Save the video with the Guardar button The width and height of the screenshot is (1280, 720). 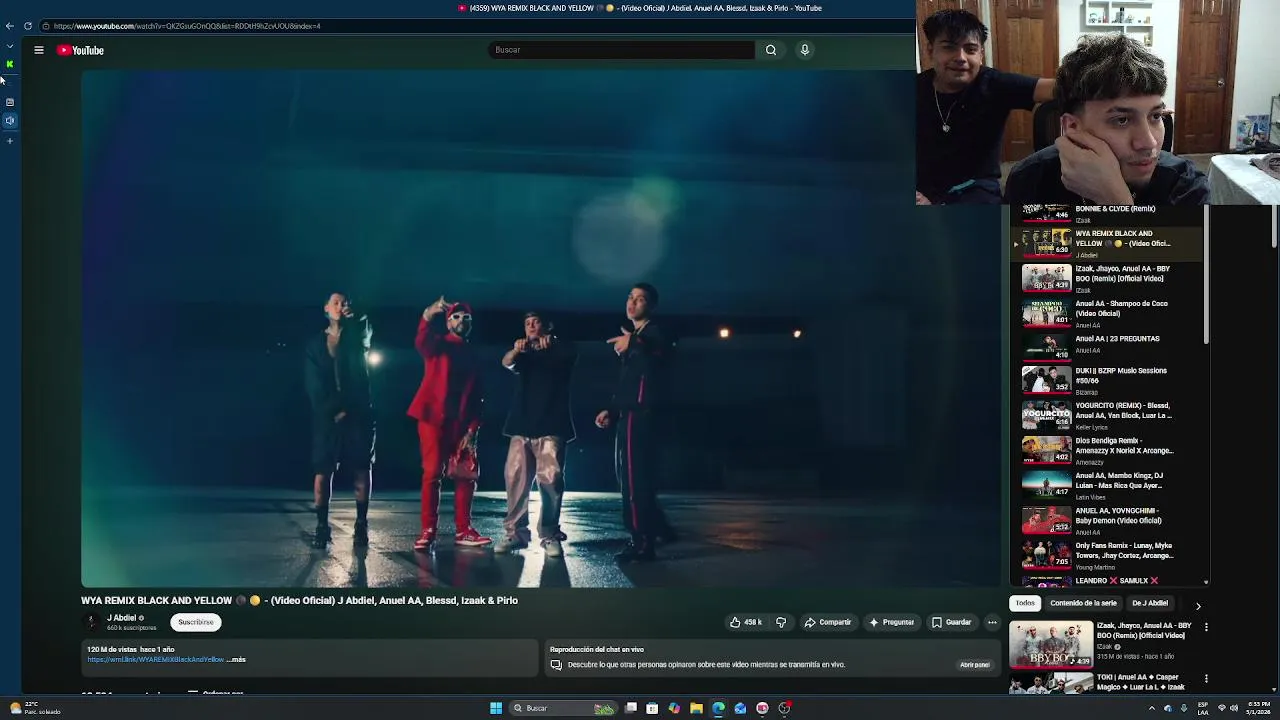[951, 622]
